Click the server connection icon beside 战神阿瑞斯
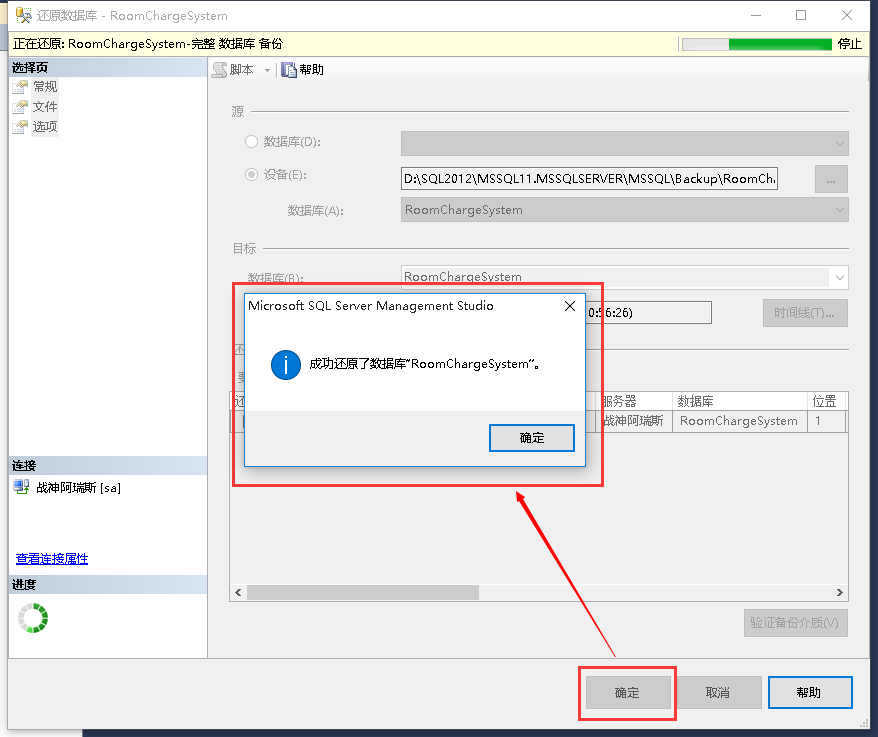This screenshot has height=737, width=878. click(21, 487)
